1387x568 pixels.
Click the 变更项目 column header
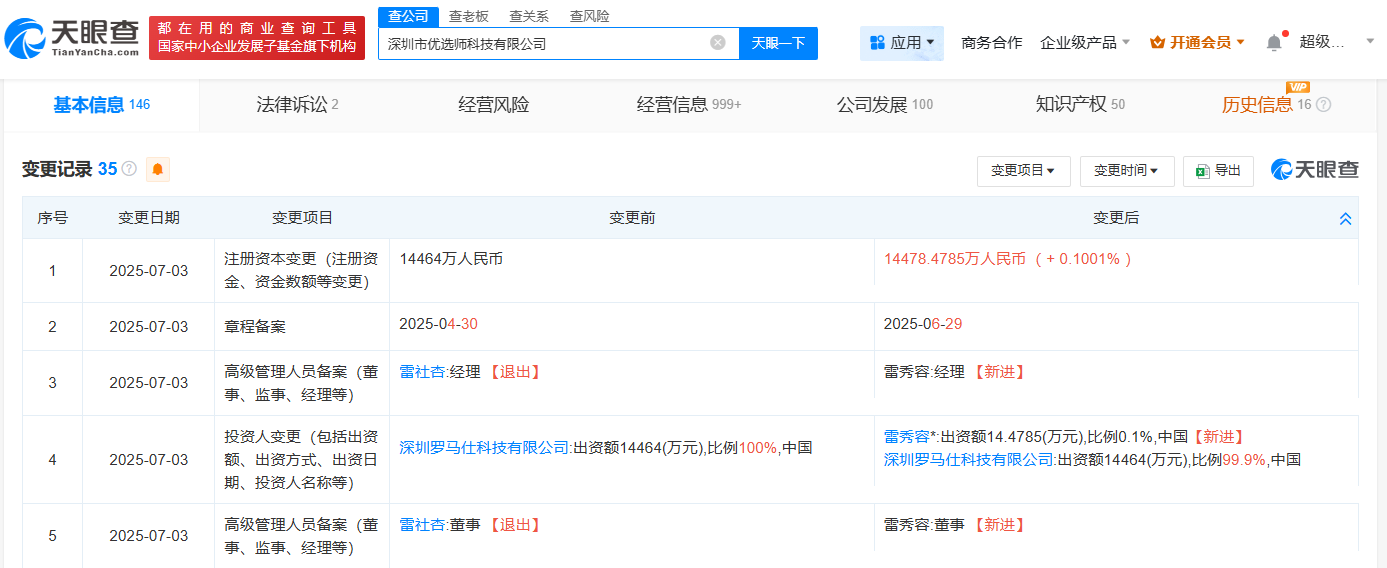tap(302, 218)
